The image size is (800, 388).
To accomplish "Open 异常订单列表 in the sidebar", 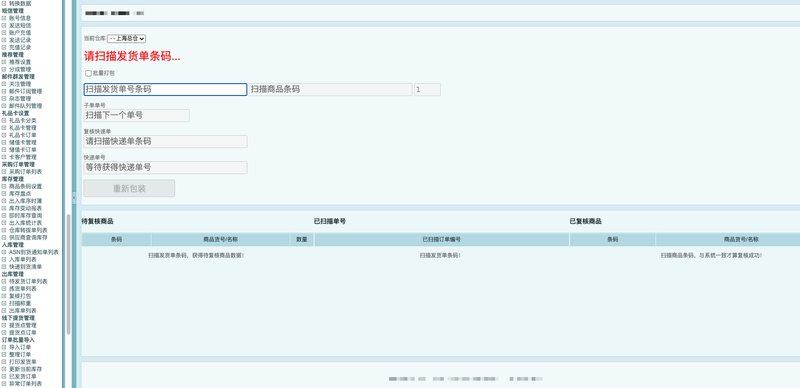I will (26, 383).
